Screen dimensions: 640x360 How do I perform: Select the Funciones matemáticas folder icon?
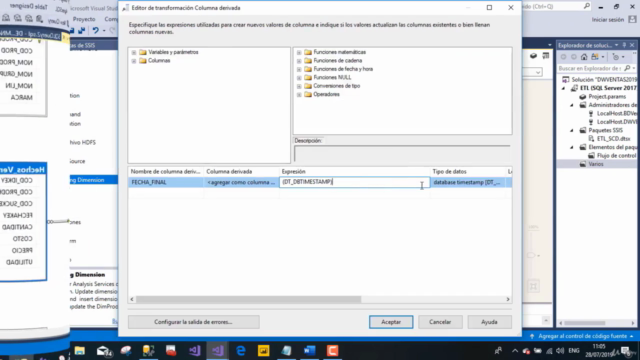click(308, 52)
